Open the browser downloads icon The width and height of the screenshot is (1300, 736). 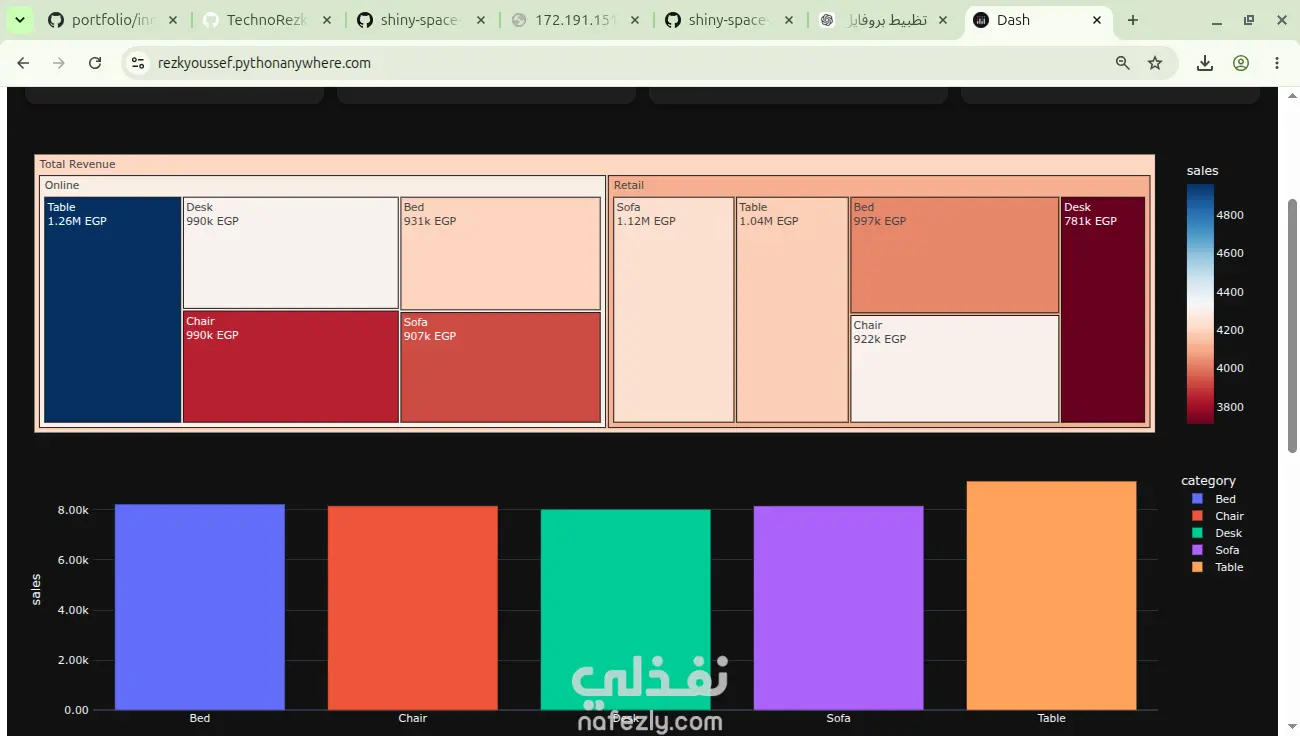(x=1205, y=63)
